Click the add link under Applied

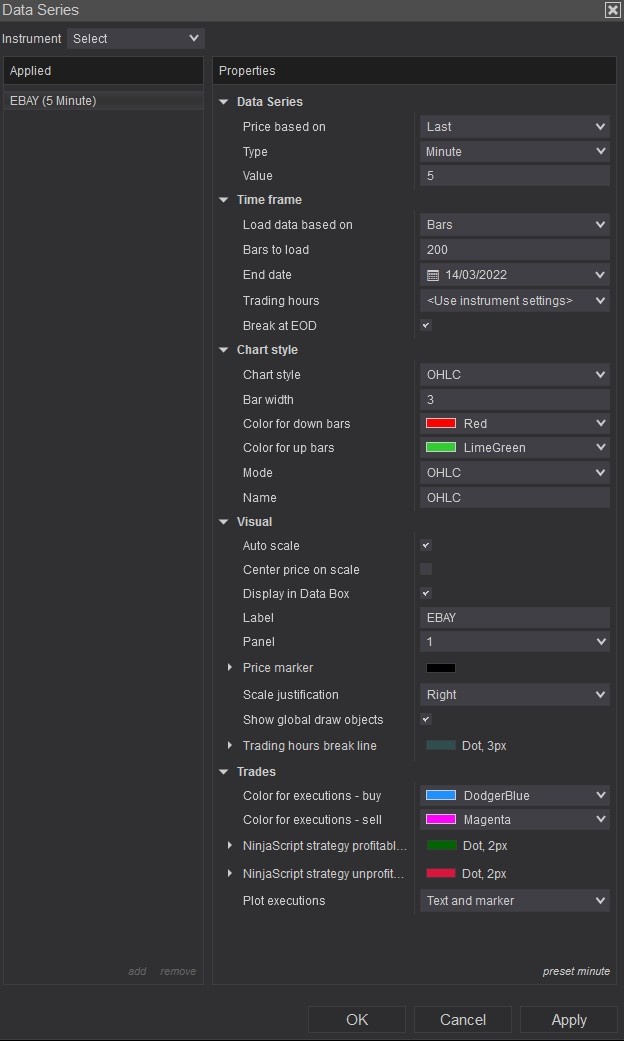click(137, 971)
